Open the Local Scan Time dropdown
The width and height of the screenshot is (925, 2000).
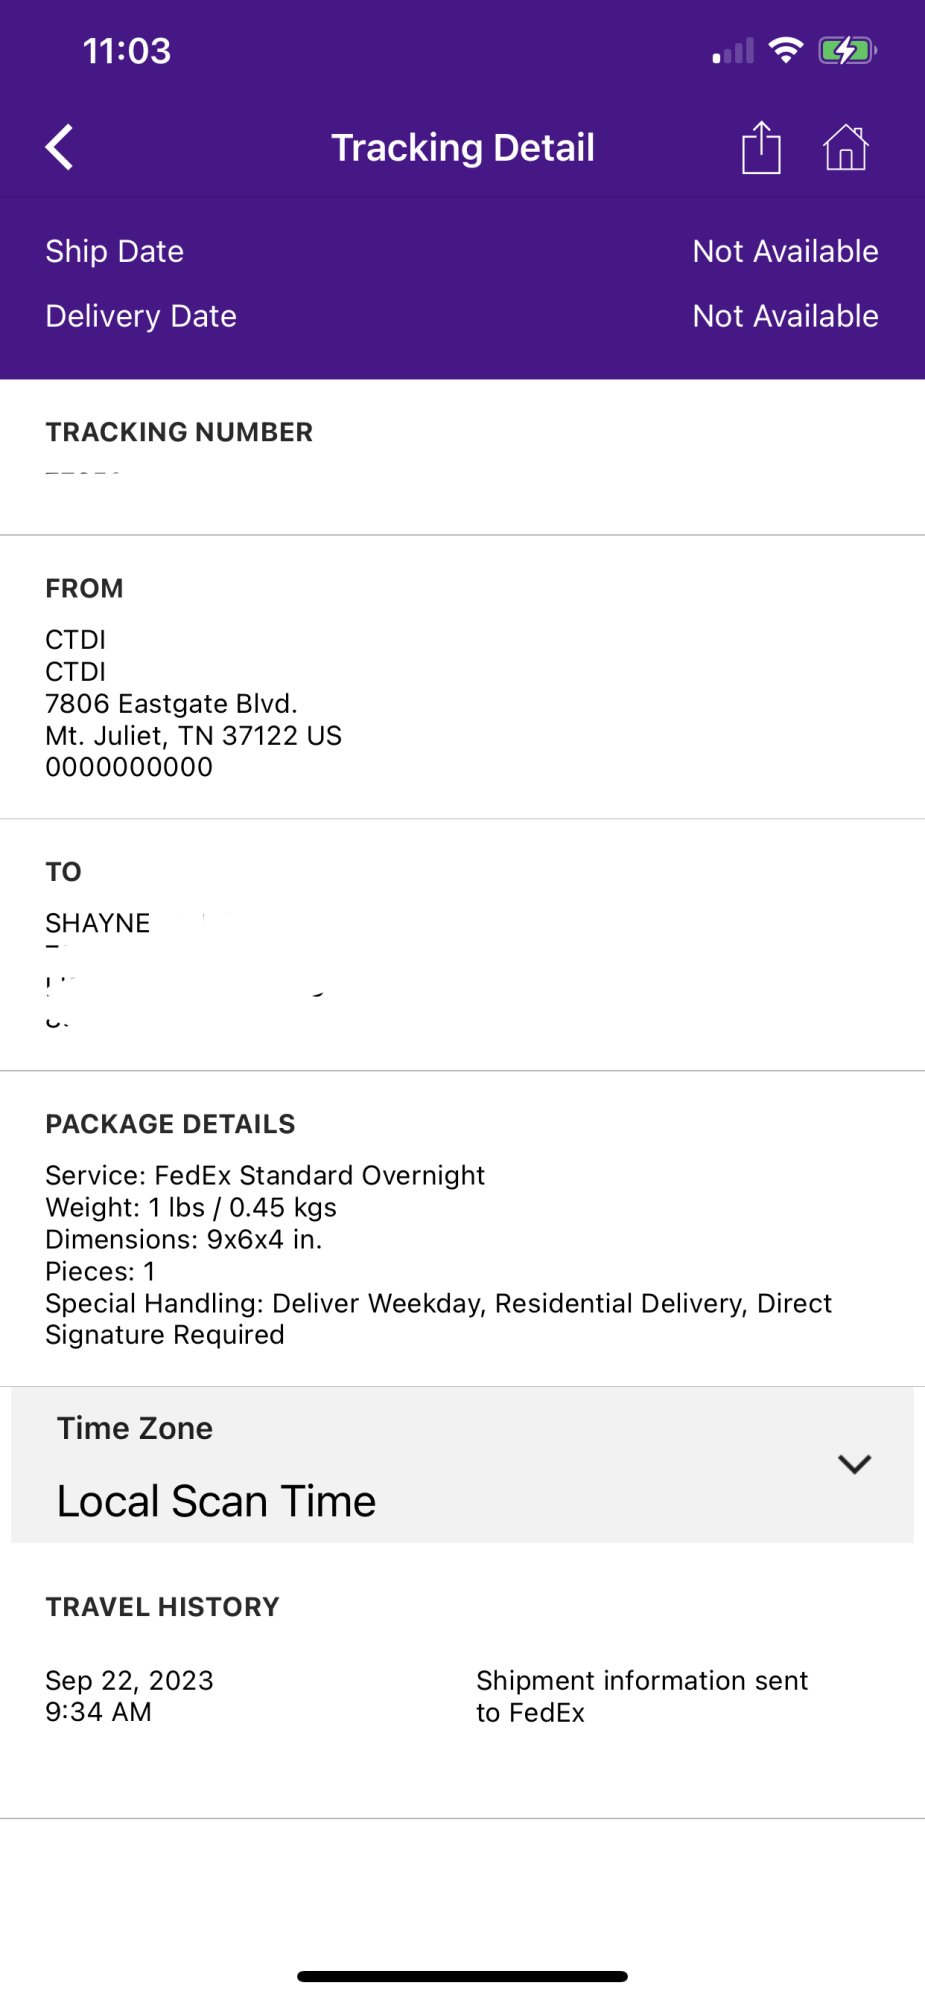tap(462, 1465)
